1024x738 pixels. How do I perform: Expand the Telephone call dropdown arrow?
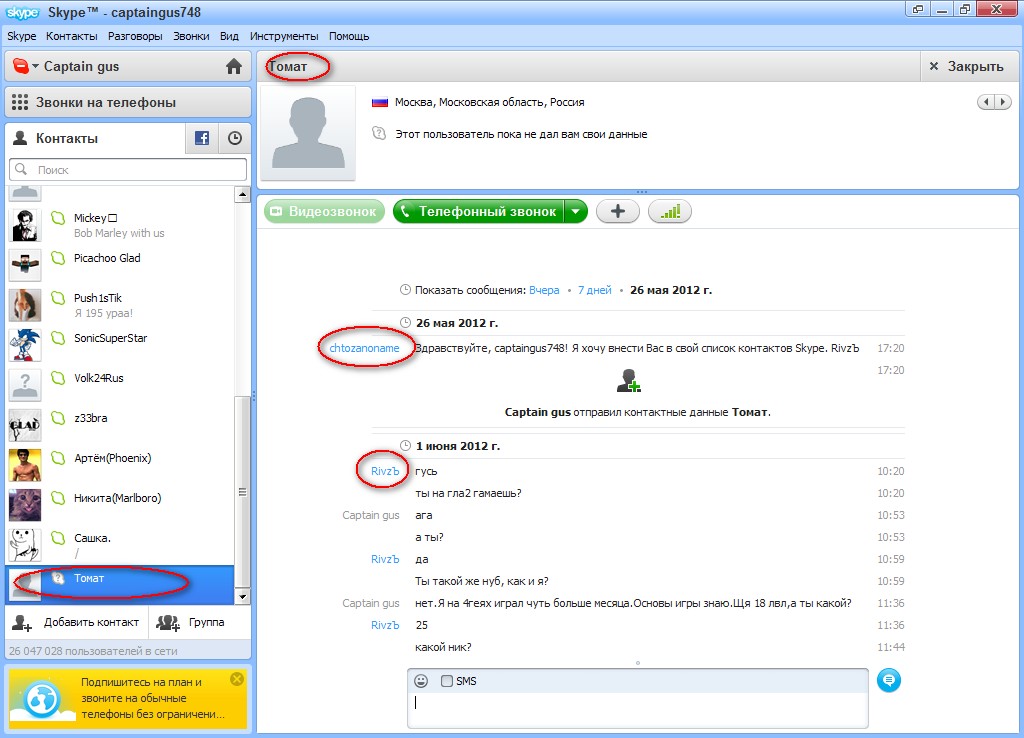pyautogui.click(x=575, y=212)
